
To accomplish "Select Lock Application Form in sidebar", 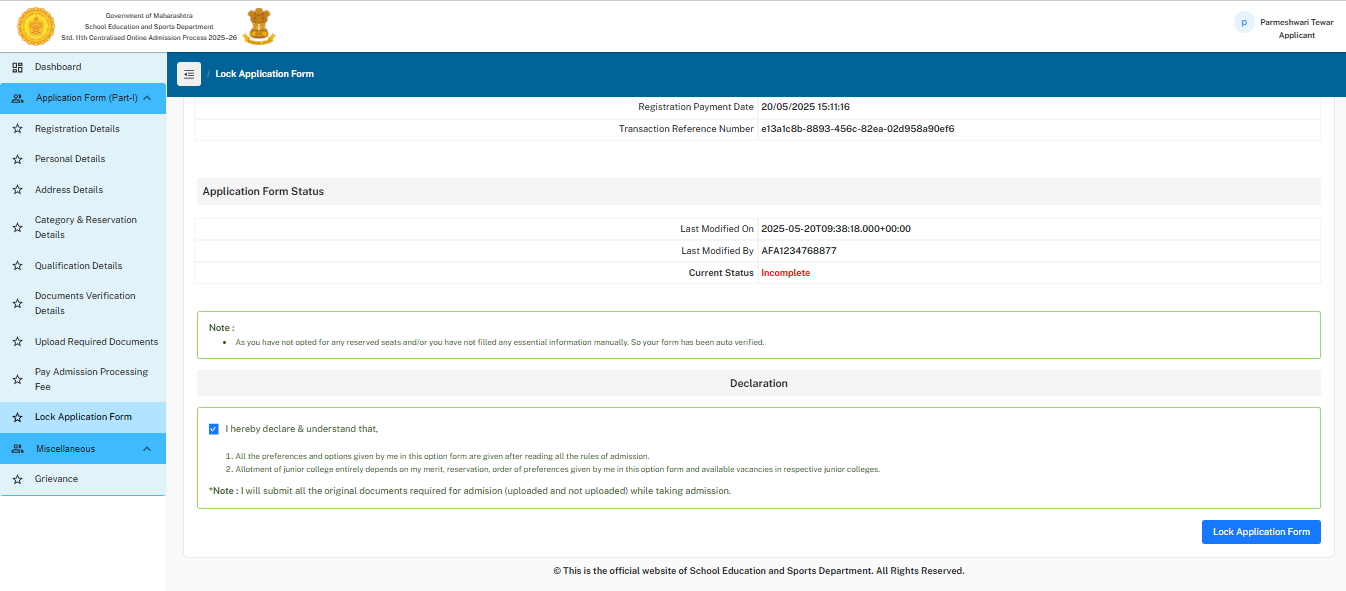I will pyautogui.click(x=83, y=417).
